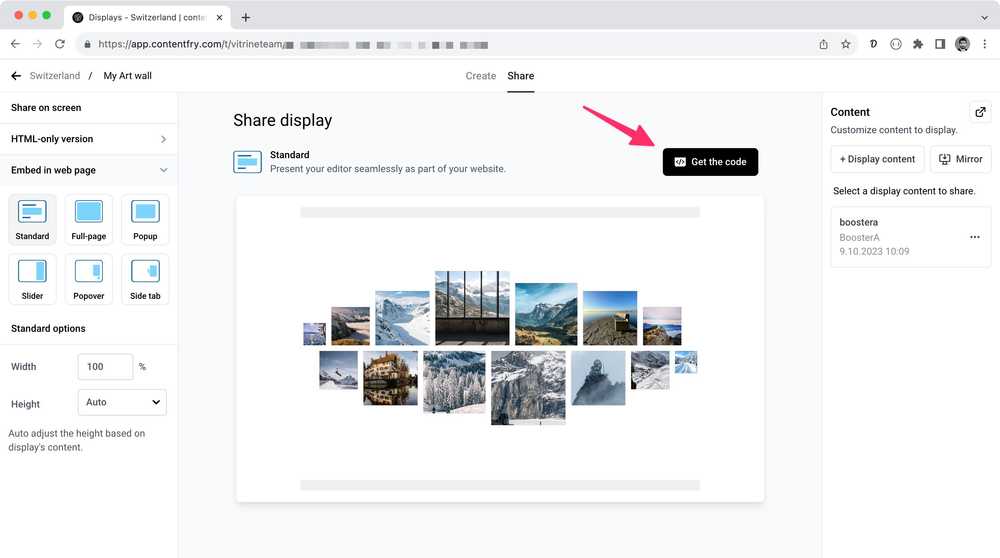Reload the current page
Viewport: 1000px width, 558px height.
pyautogui.click(x=59, y=44)
